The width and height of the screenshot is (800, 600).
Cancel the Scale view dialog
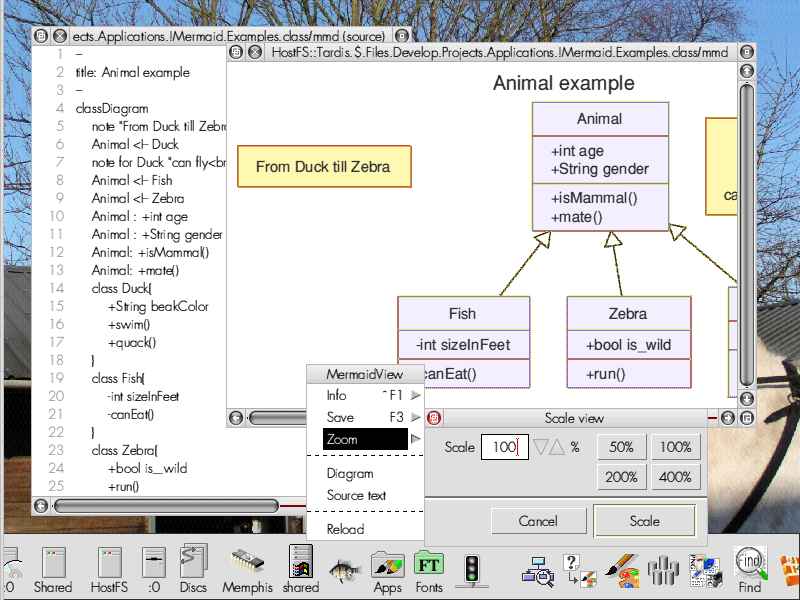(538, 521)
